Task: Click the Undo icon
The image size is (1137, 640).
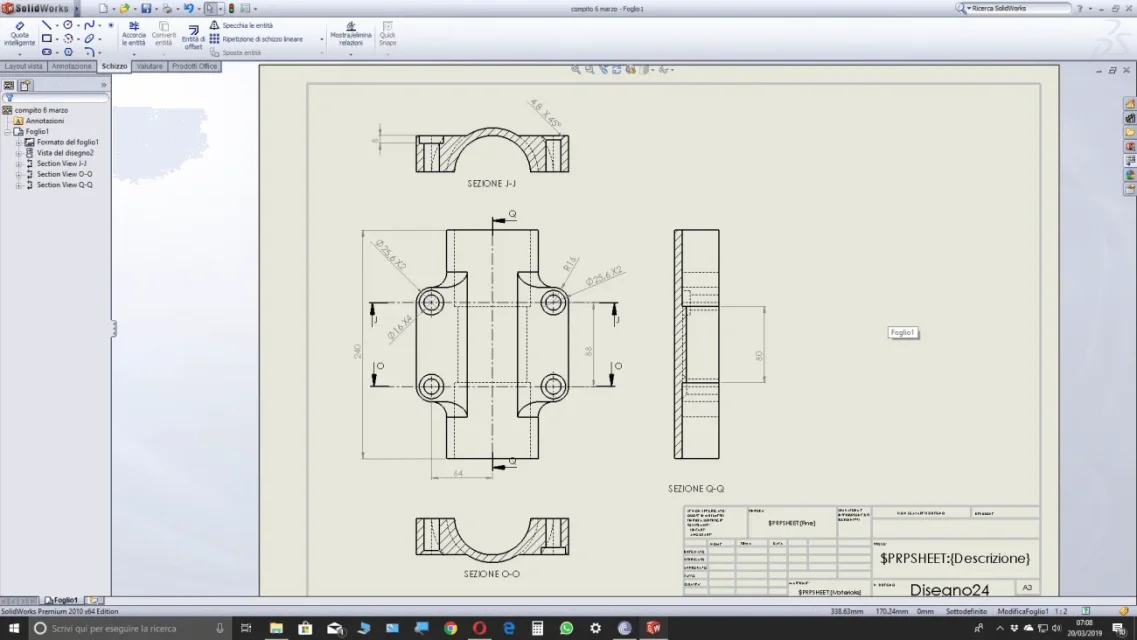Action: click(x=189, y=9)
